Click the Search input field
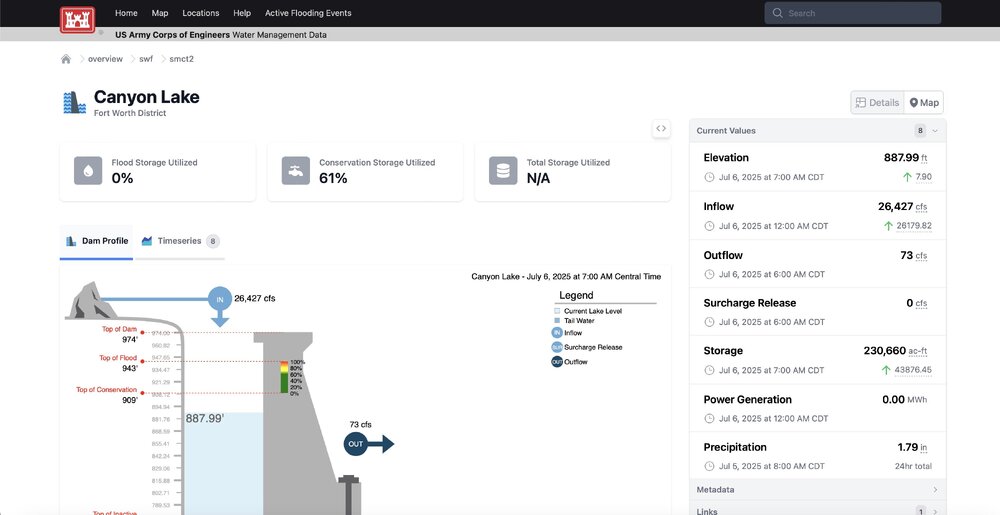This screenshot has height=515, width=1000. pos(860,13)
